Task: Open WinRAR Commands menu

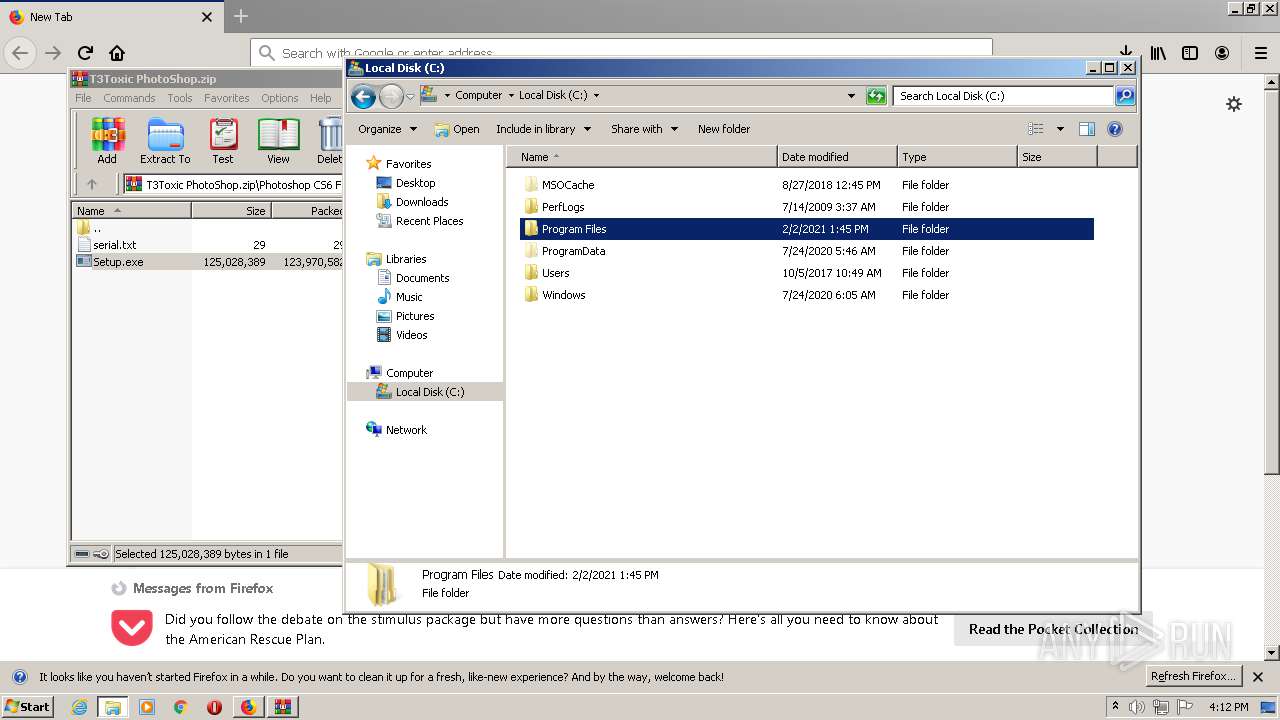Action: pyautogui.click(x=129, y=98)
